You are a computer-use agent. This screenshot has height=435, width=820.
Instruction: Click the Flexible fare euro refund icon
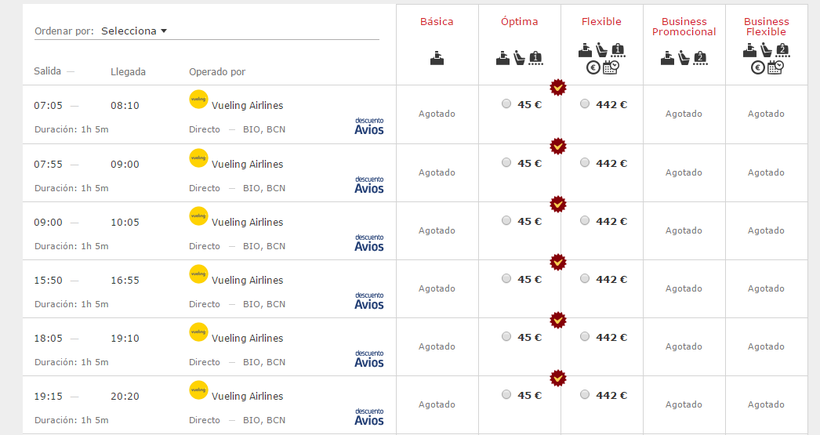pyautogui.click(x=592, y=68)
